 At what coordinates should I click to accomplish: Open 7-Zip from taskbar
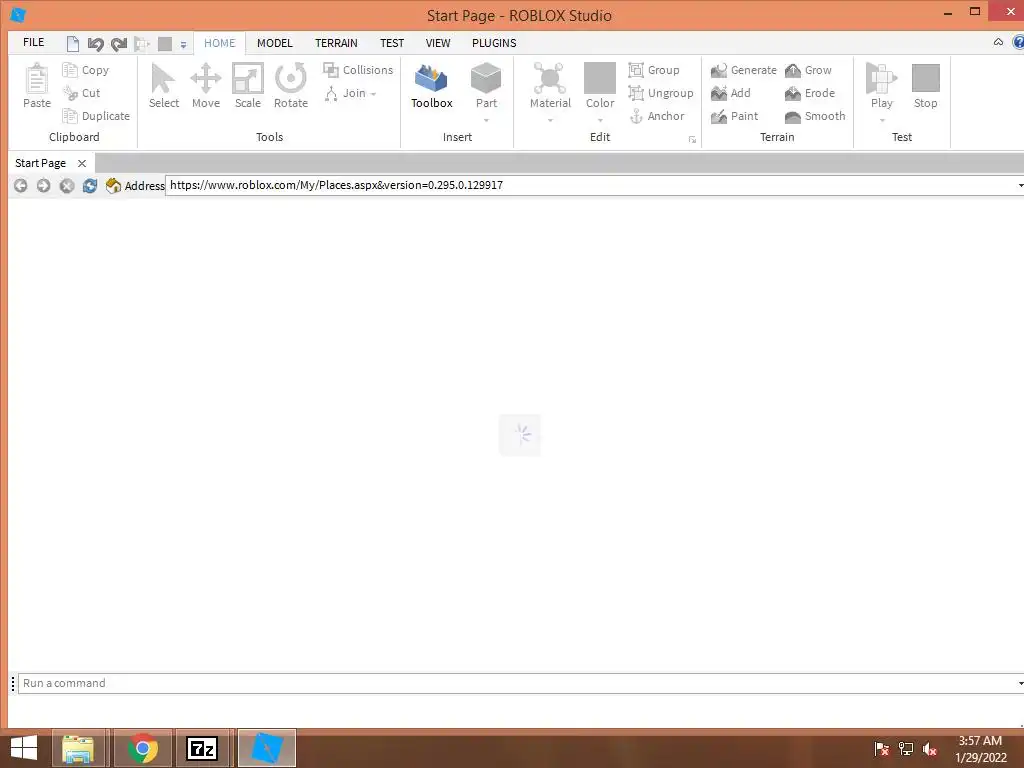point(202,748)
